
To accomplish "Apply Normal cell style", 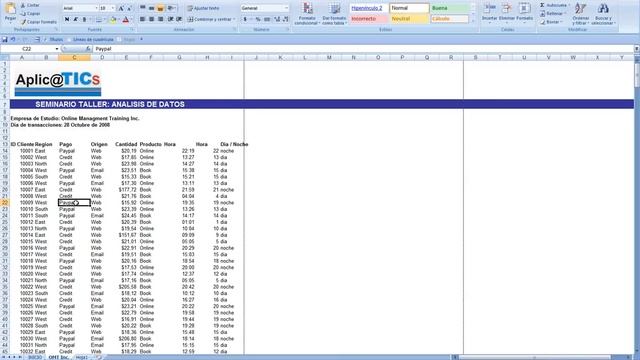I will [409, 8].
